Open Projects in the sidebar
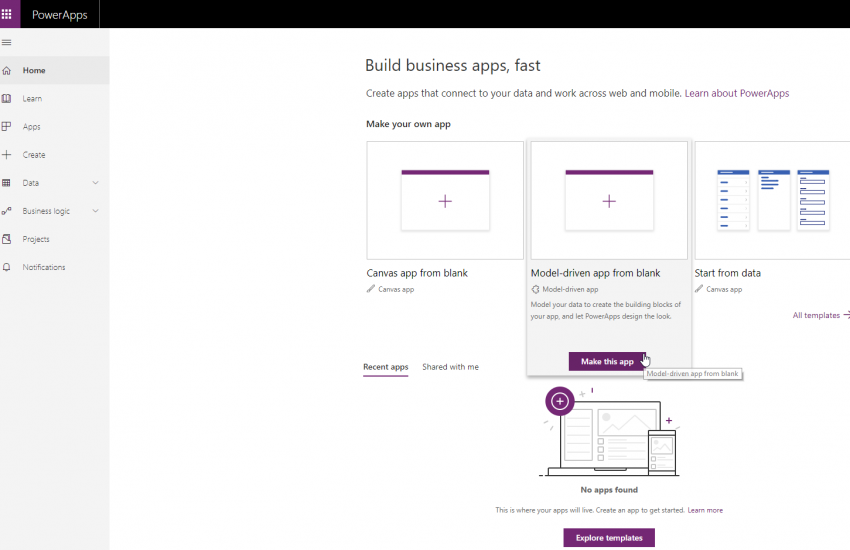The height and width of the screenshot is (550, 850). (54, 239)
